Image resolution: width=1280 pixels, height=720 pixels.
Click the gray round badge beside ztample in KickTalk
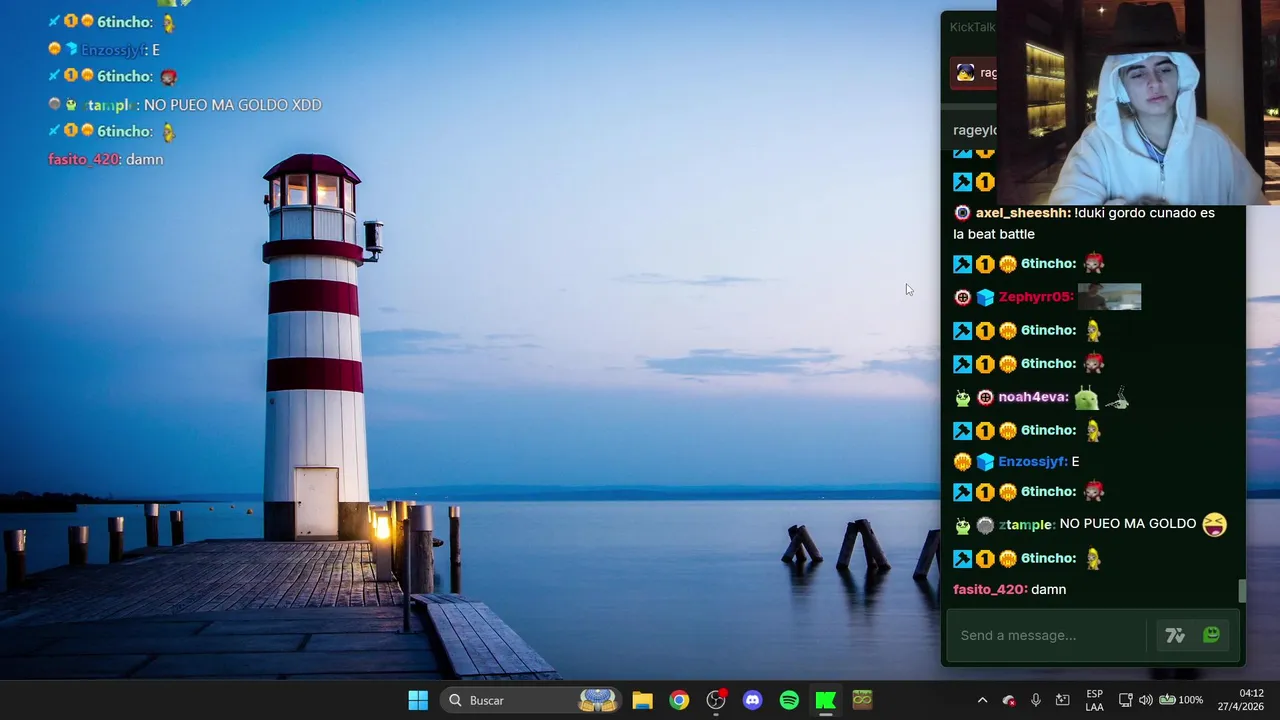[985, 525]
